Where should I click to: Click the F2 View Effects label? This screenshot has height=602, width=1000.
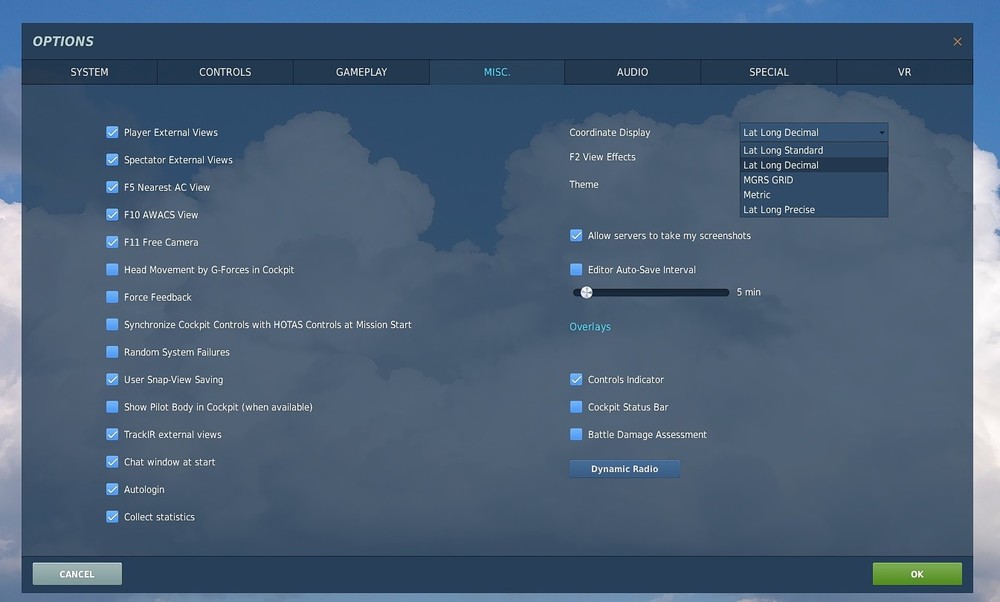(x=602, y=157)
